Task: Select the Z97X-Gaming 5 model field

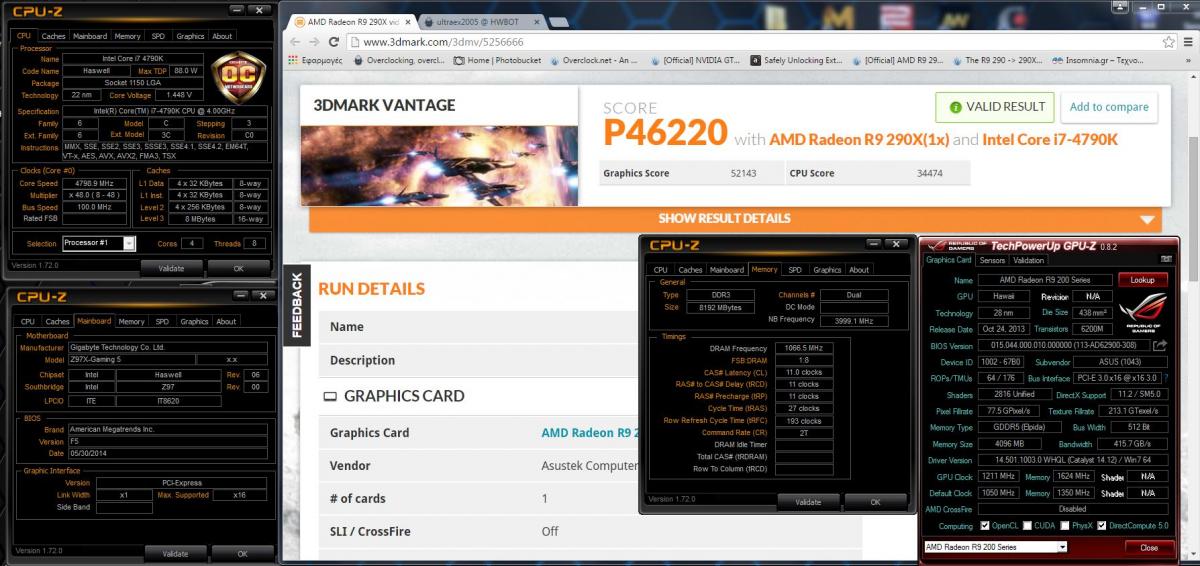Action: (130, 358)
